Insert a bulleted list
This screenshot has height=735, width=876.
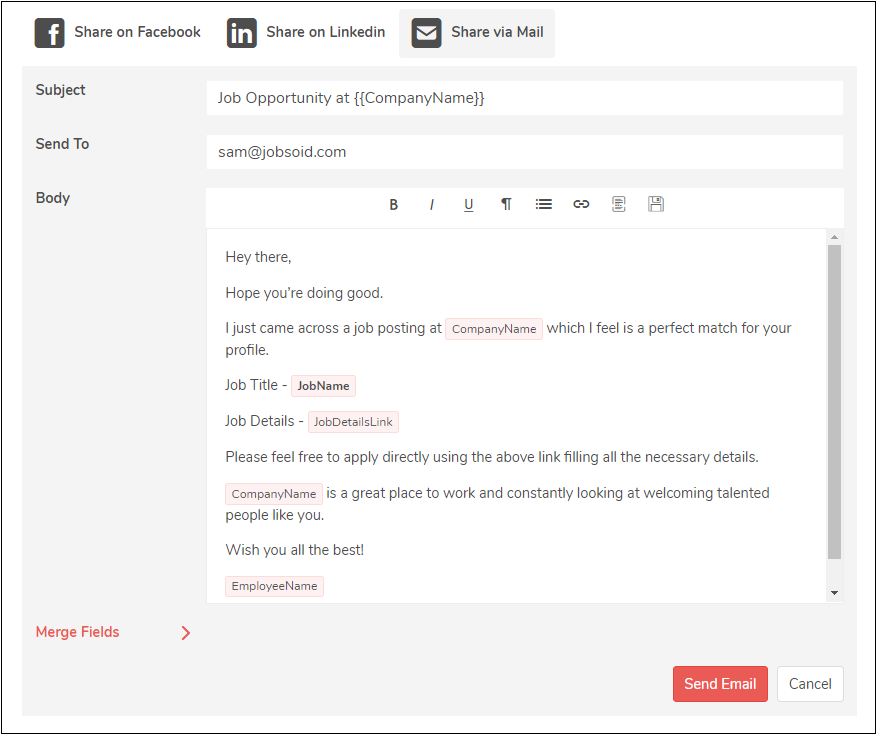(543, 204)
